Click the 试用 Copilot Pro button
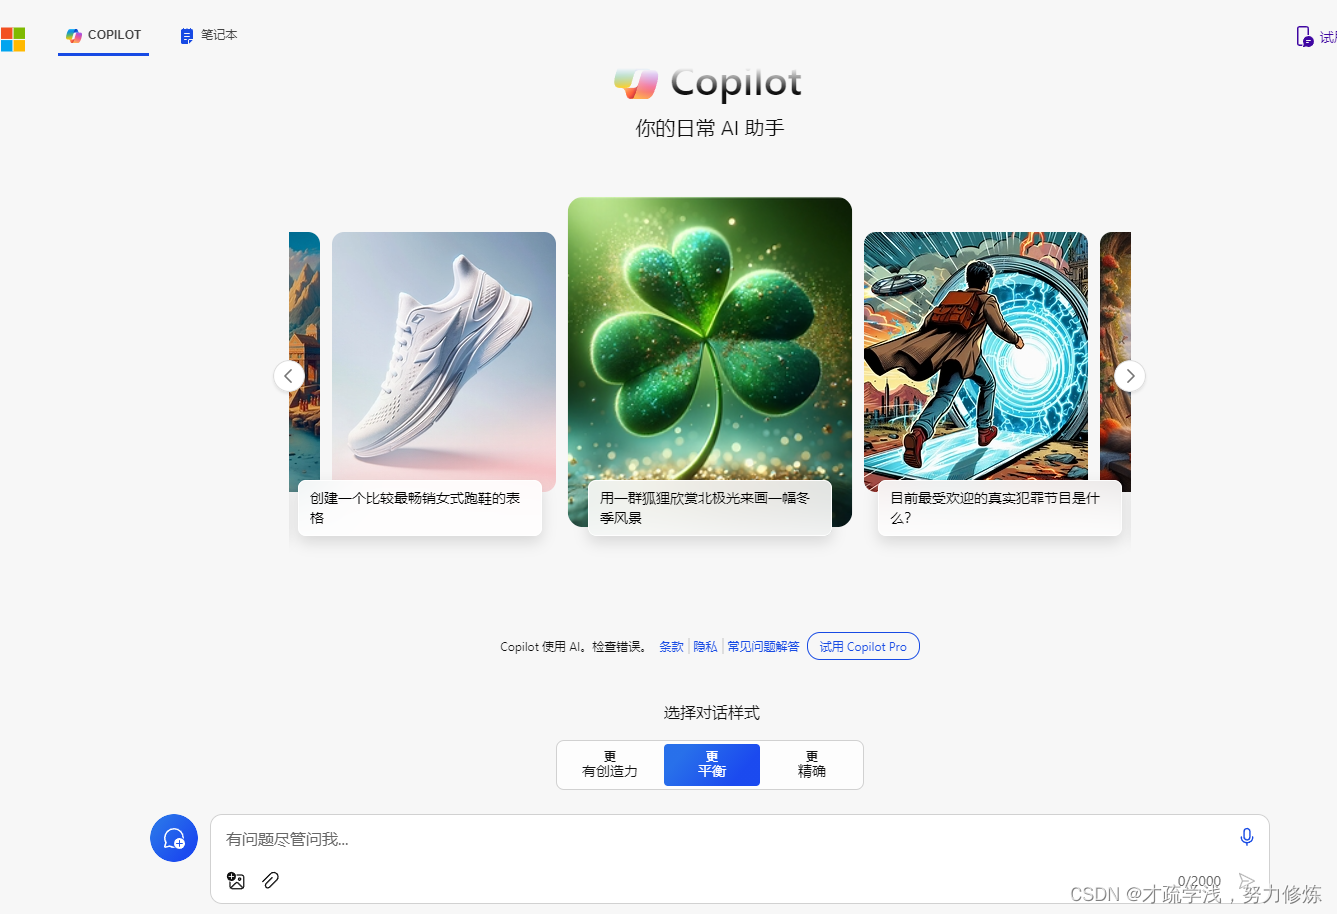The width and height of the screenshot is (1337, 914). 863,646
